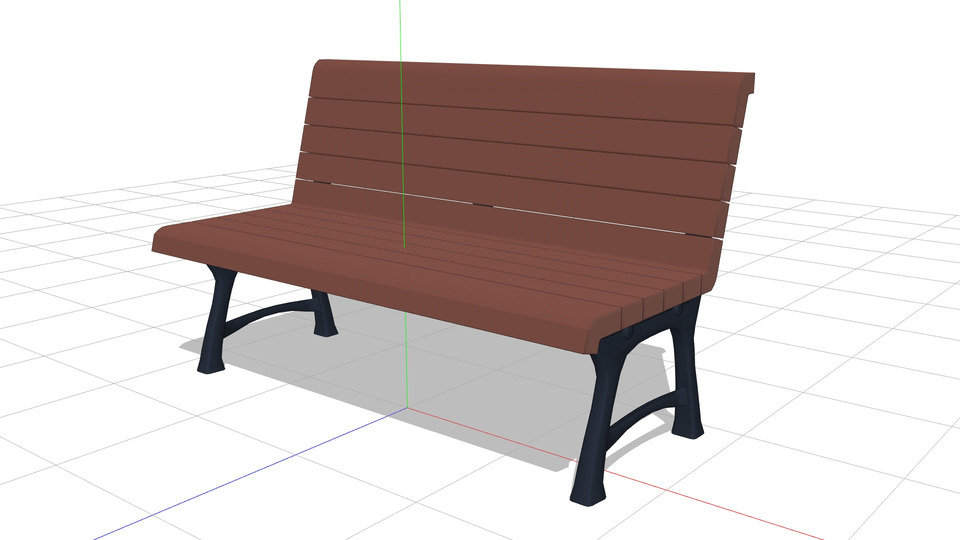
Task: Pick the blue axis line on floor
Action: click(x=251, y=474)
